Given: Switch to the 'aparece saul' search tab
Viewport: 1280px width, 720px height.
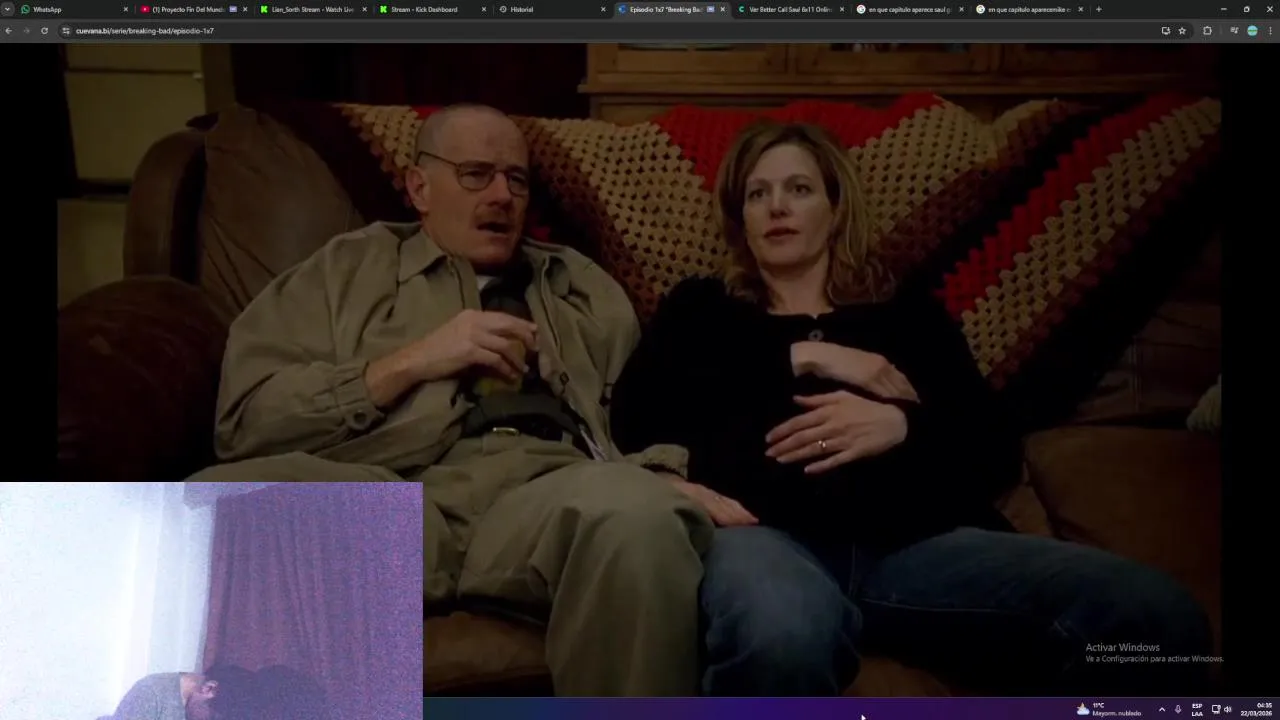Looking at the screenshot, I should (909, 9).
